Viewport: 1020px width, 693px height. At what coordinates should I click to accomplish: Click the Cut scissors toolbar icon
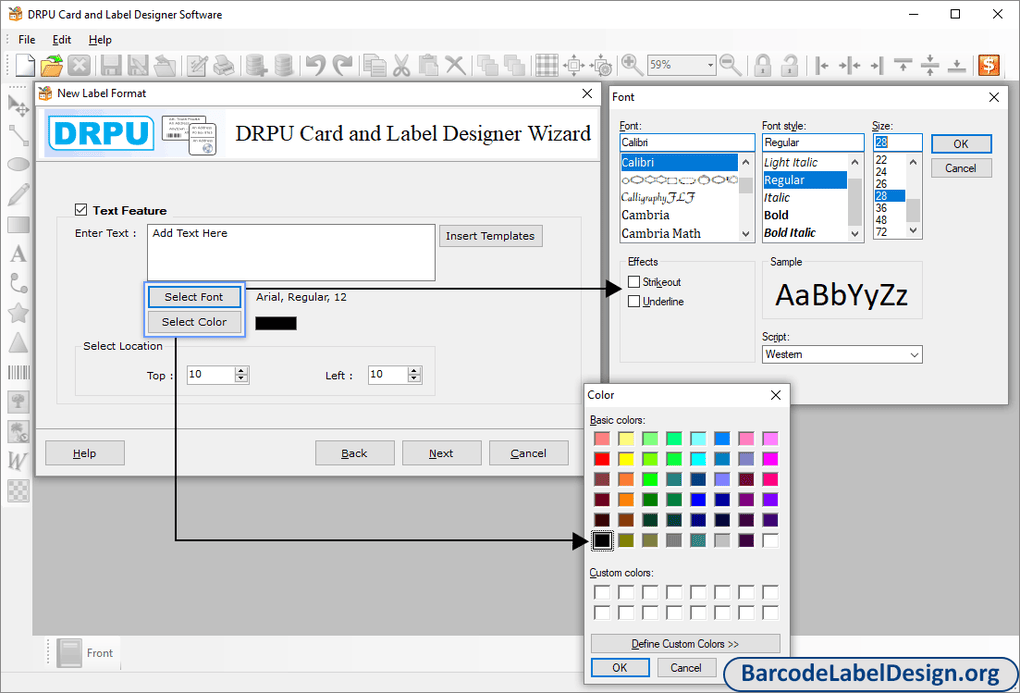[401, 65]
